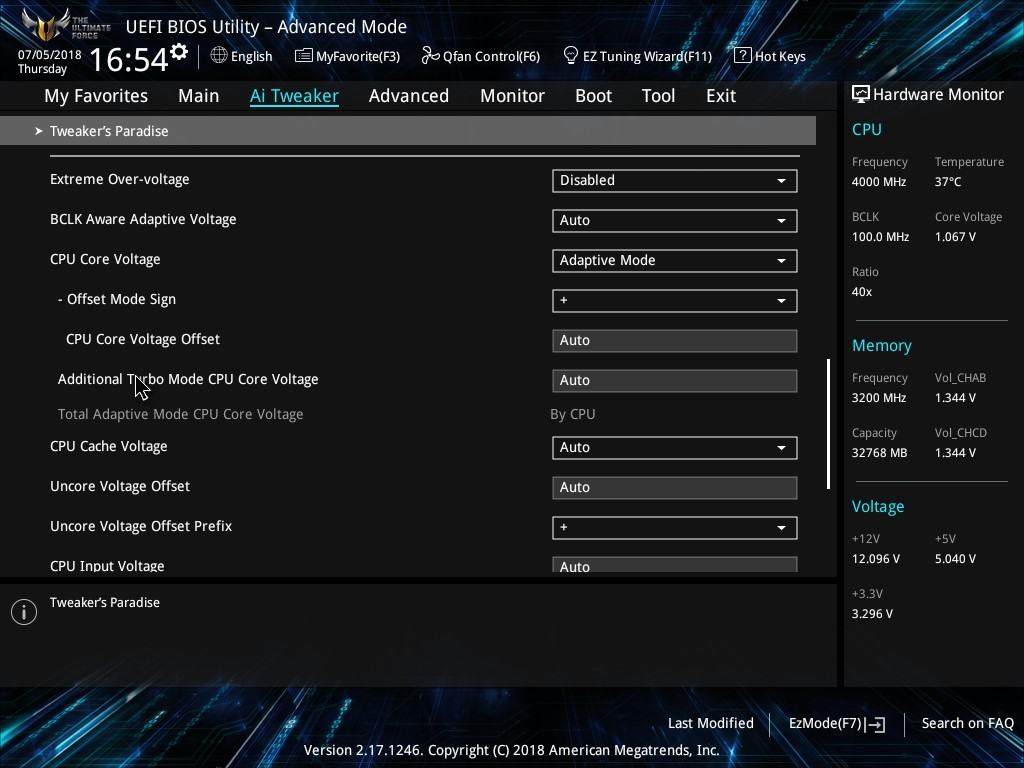Go to the Advanced tab
Viewport: 1024px width, 768px height.
tap(409, 96)
